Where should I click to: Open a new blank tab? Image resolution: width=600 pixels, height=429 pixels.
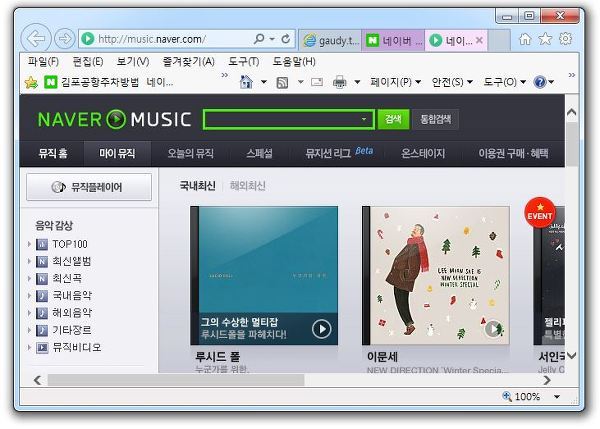click(499, 40)
